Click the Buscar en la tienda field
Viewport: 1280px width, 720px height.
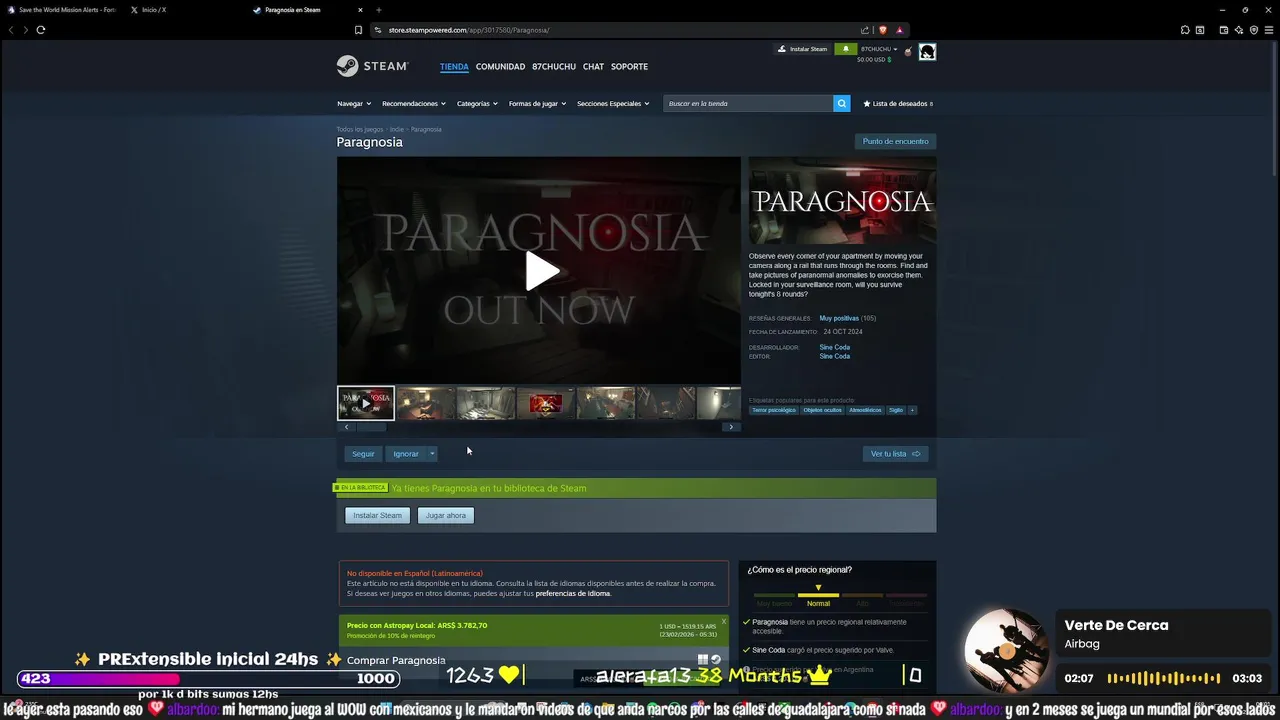point(748,103)
